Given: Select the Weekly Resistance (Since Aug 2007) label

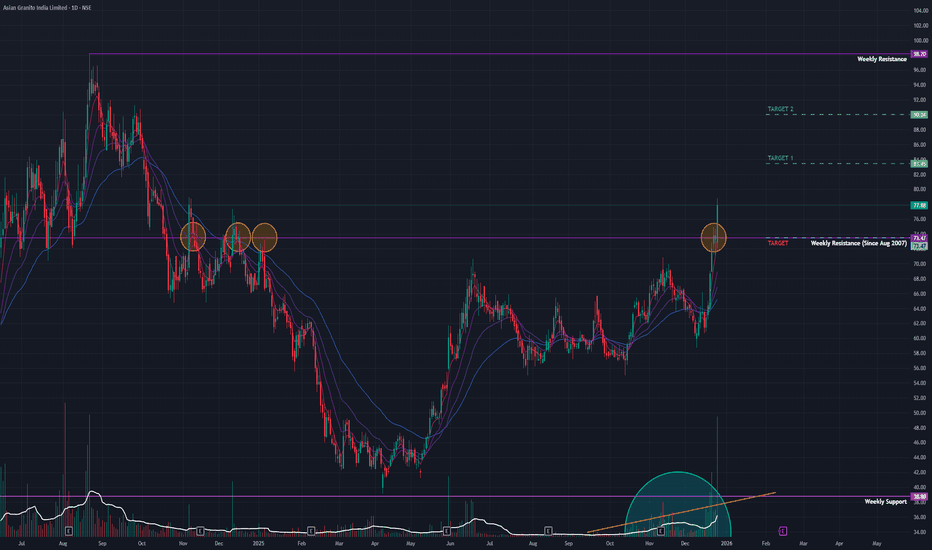Looking at the screenshot, I should point(858,243).
